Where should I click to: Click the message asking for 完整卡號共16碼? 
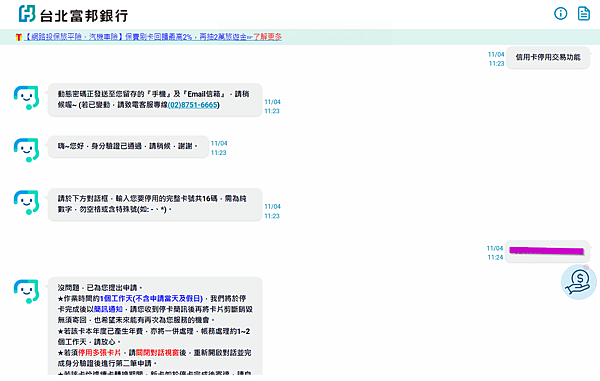[x=155, y=204]
